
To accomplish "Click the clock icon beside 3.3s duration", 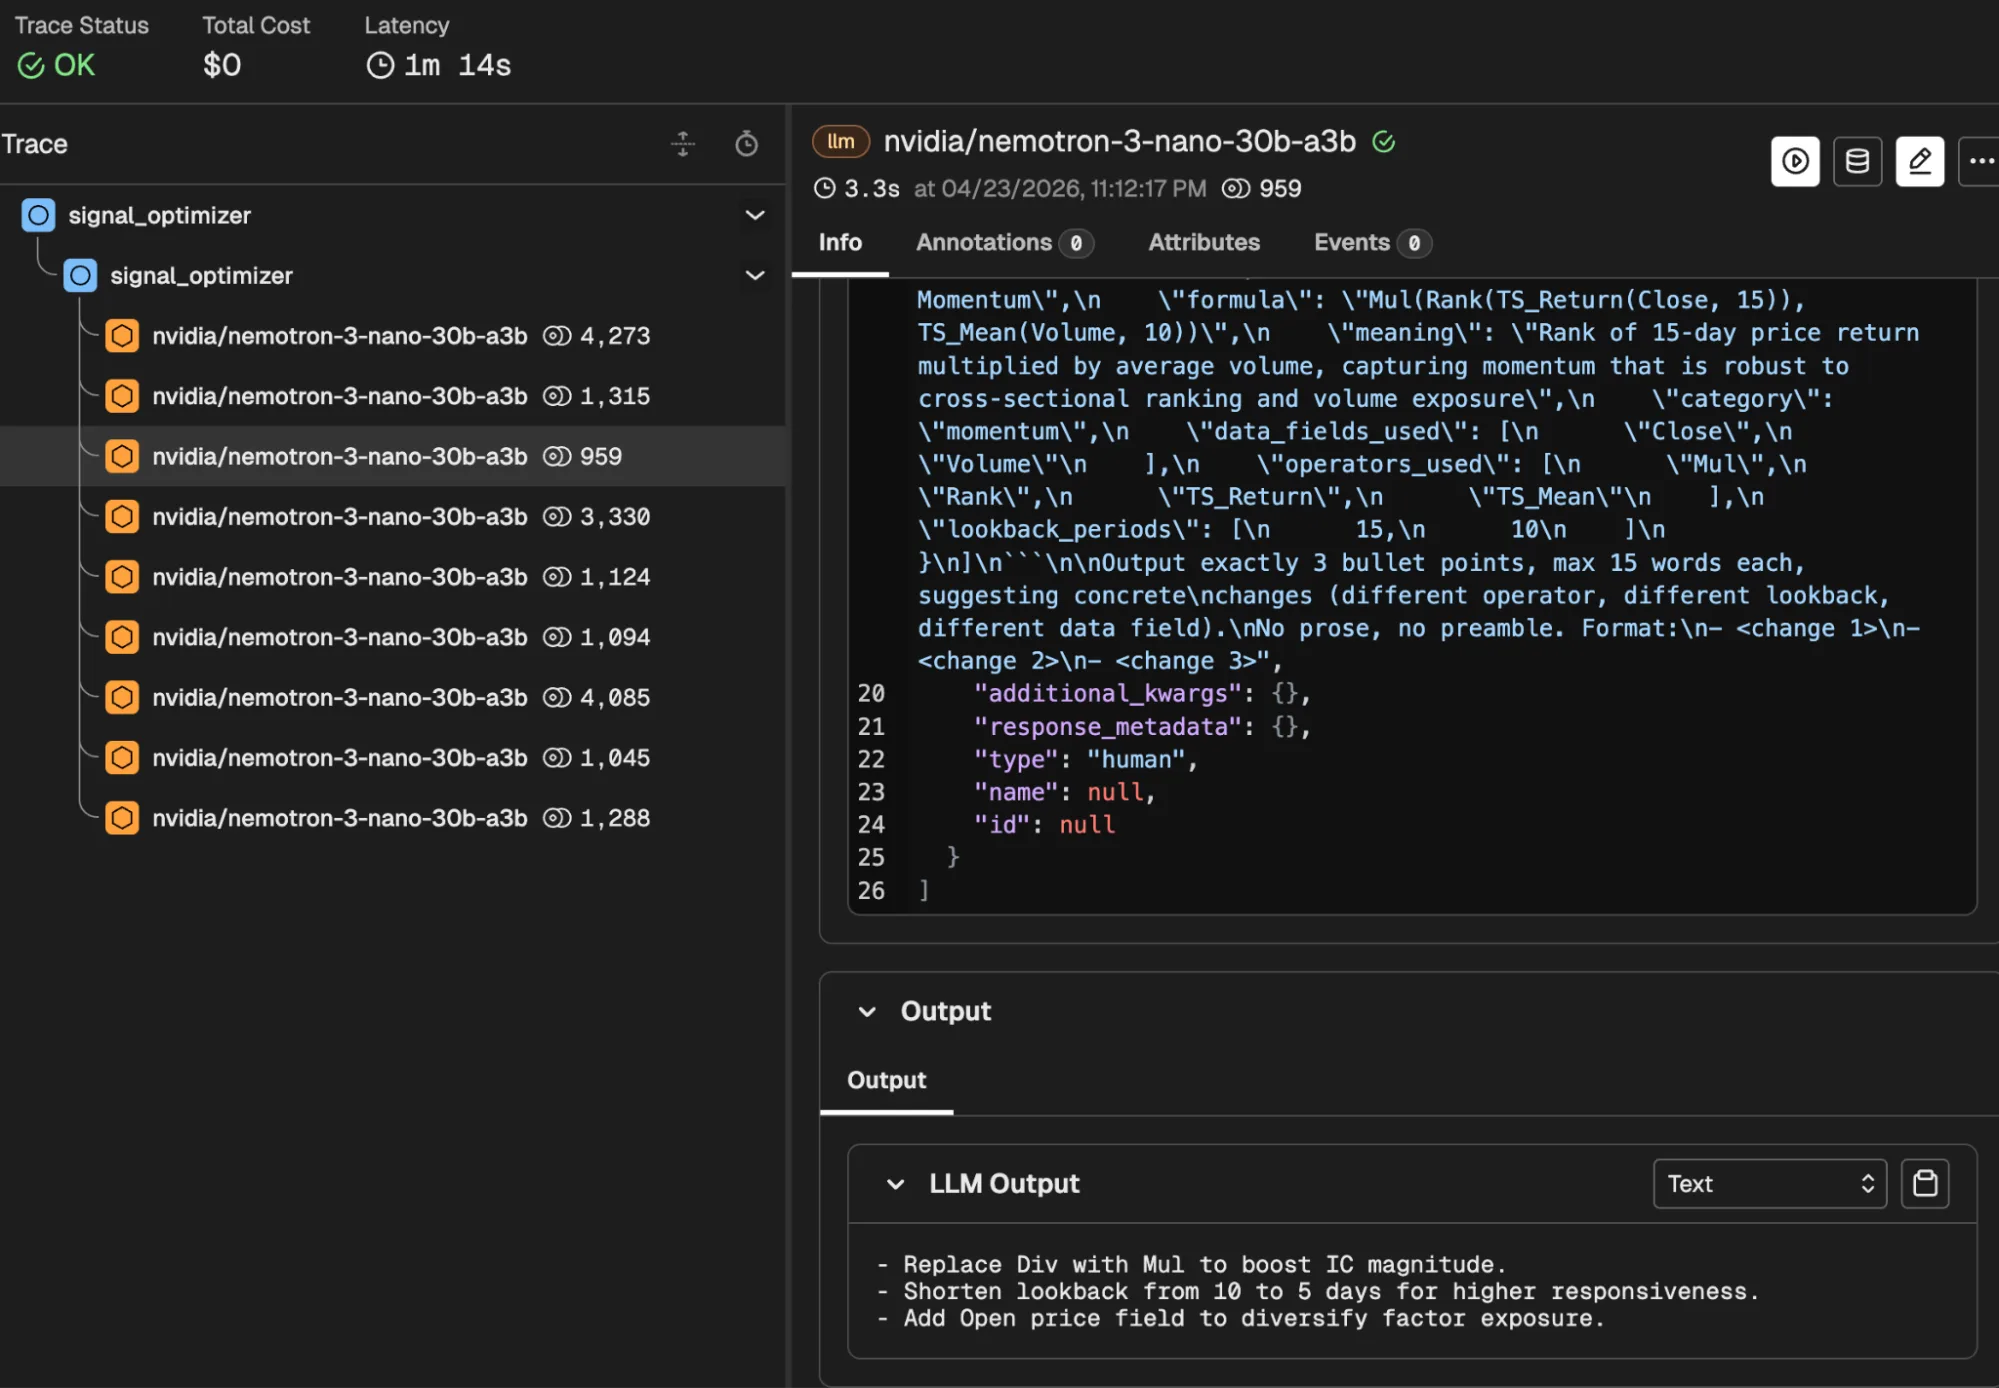I will coord(825,188).
